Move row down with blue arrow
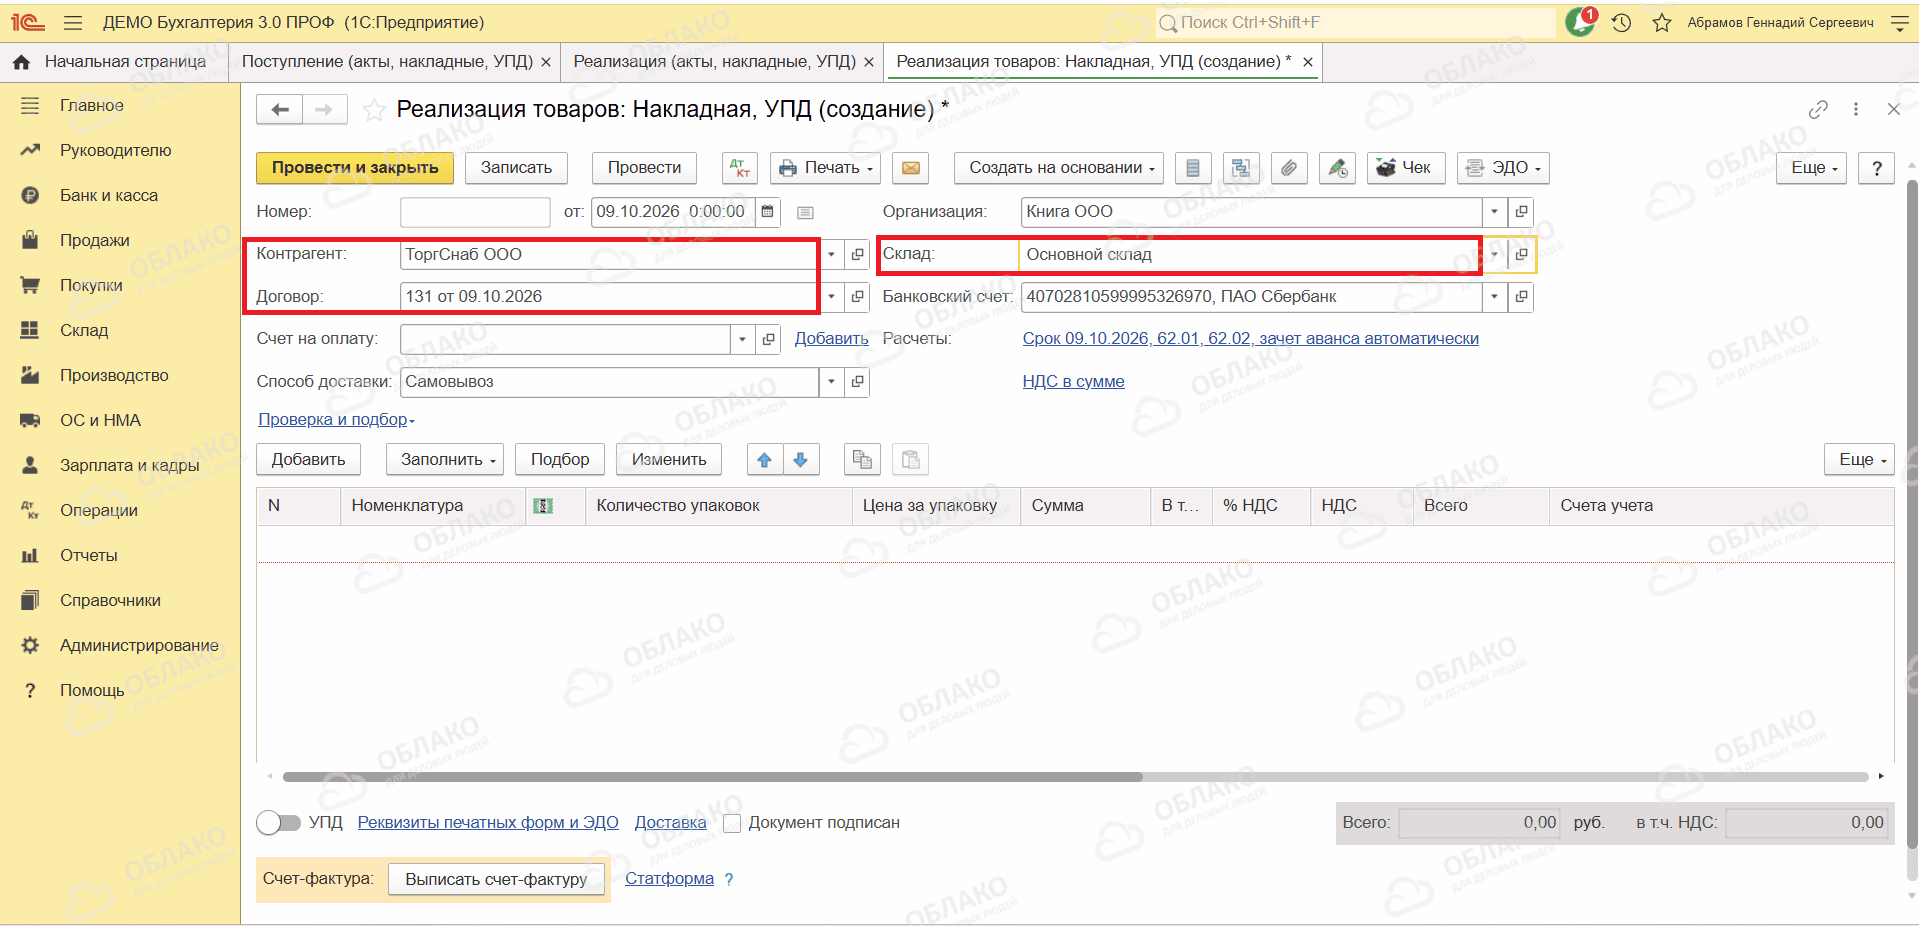This screenshot has width=1919, height=926. [x=801, y=460]
